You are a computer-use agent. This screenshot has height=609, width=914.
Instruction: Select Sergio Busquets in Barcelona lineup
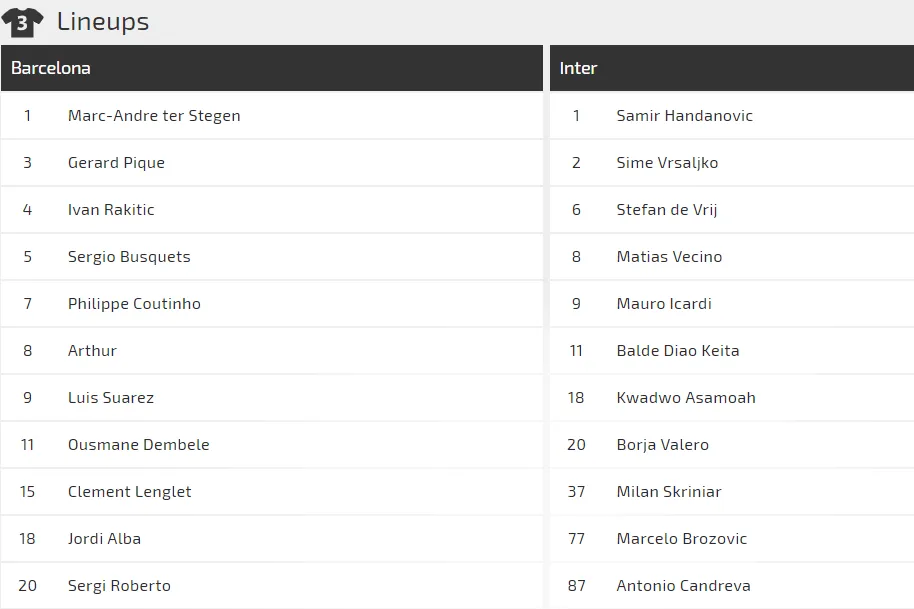(129, 256)
